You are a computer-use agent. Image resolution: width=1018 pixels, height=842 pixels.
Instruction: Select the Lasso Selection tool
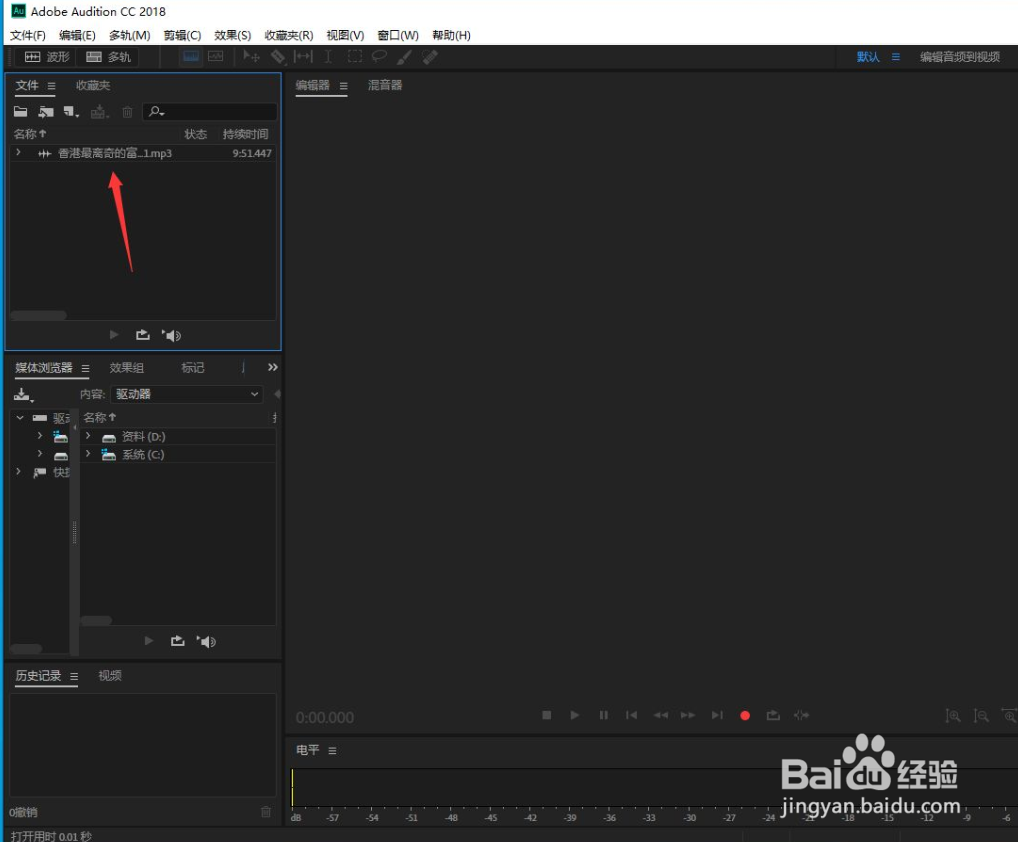[379, 56]
